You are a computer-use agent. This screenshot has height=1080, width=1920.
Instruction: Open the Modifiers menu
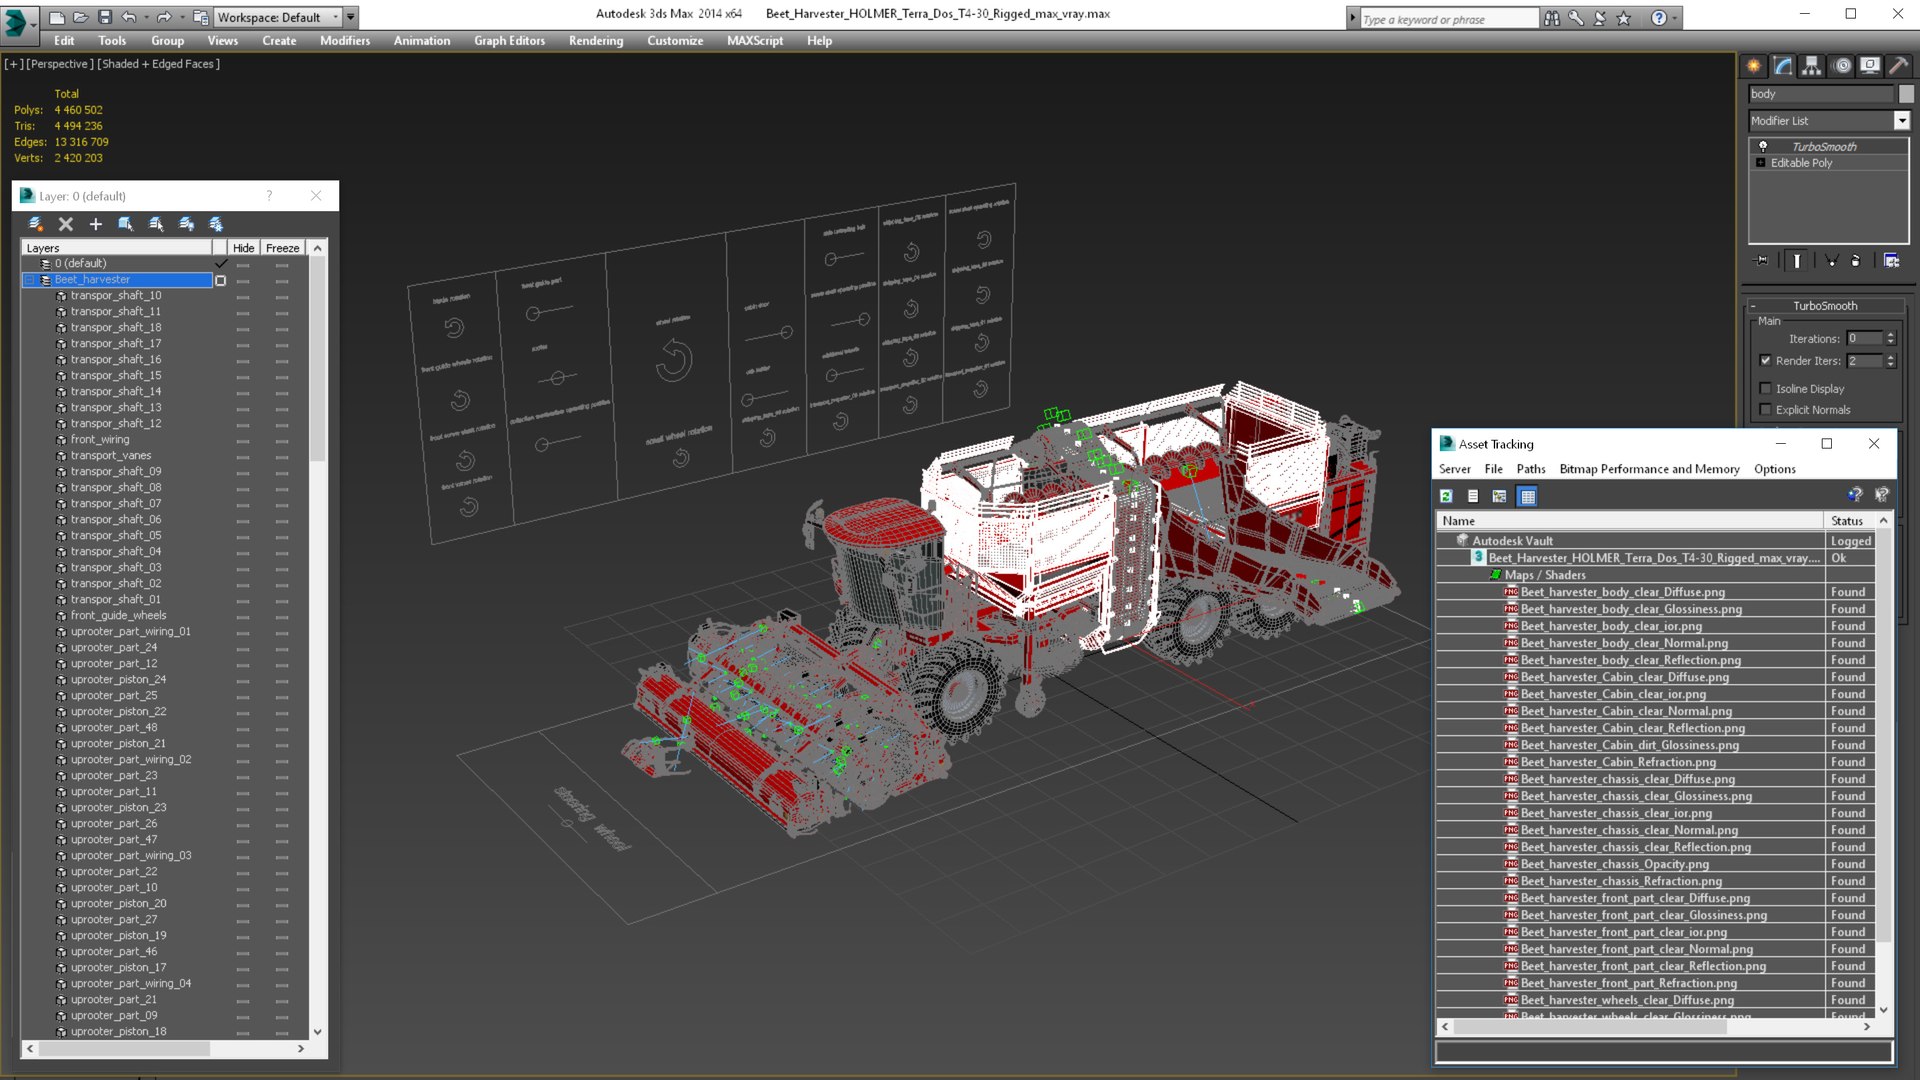coord(345,41)
